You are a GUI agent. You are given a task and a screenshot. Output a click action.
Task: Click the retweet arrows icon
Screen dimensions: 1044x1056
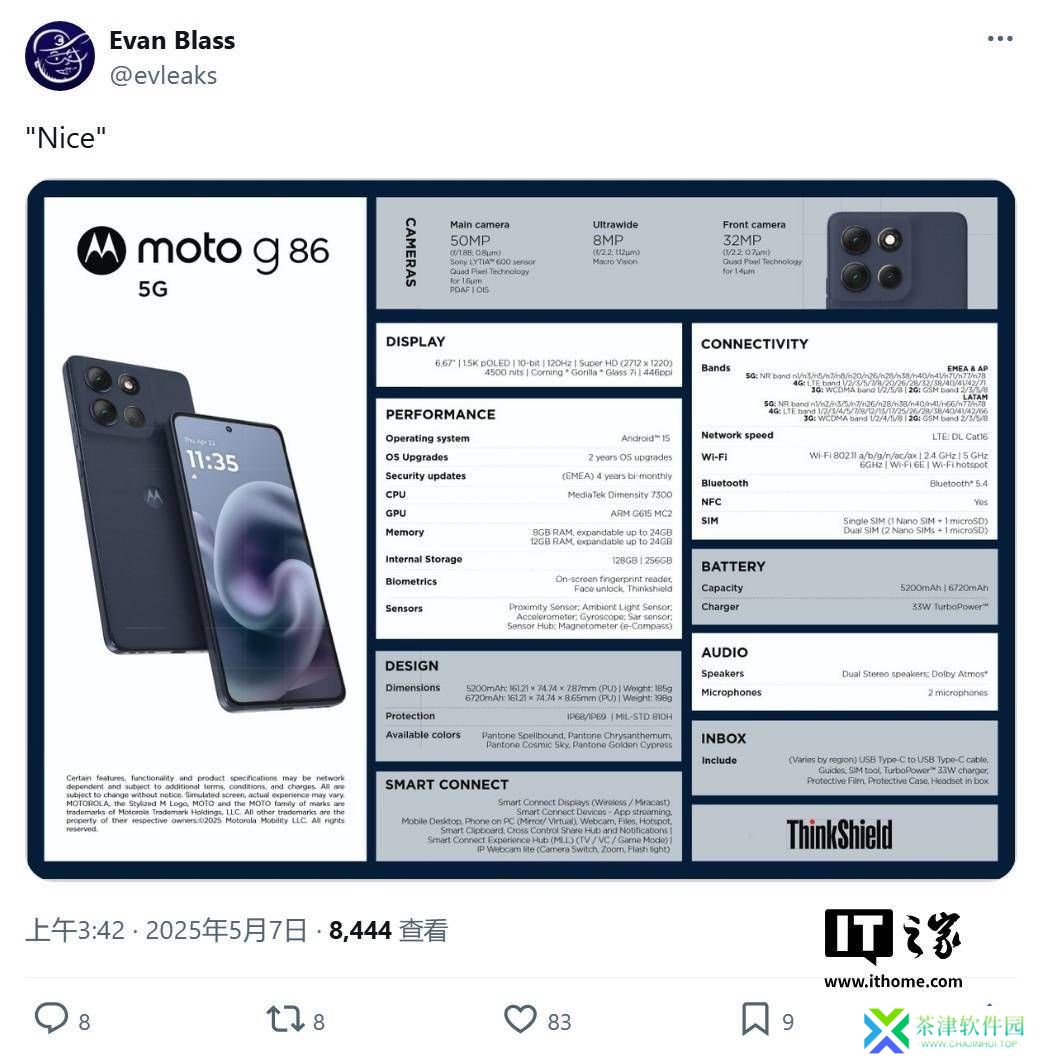(x=286, y=1019)
